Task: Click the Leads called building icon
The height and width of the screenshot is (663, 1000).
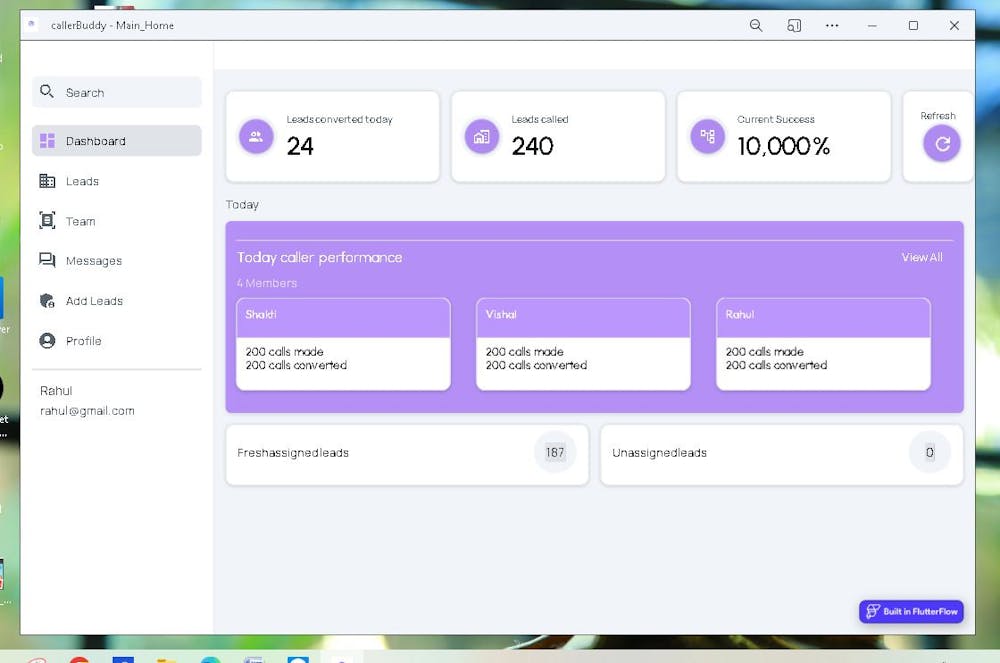Action: click(x=482, y=136)
